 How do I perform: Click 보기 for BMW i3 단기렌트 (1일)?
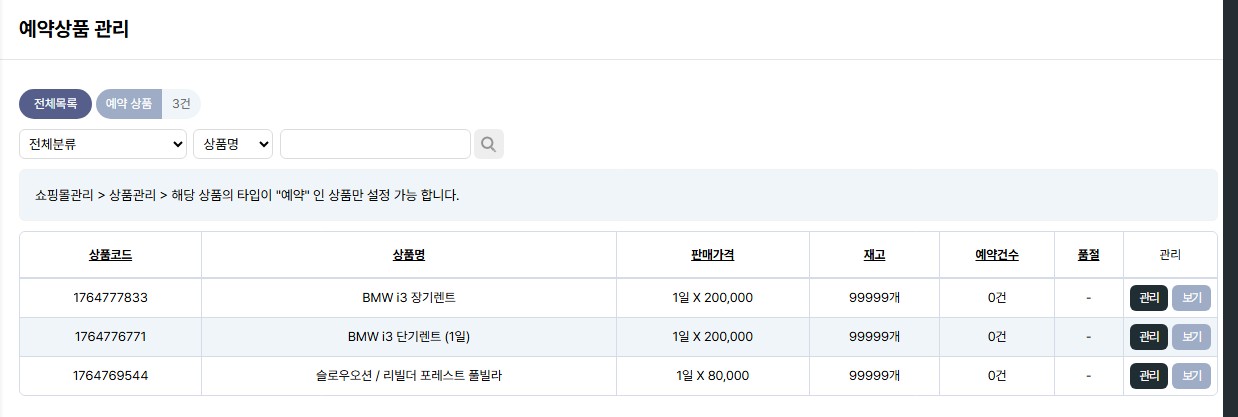(x=1191, y=337)
